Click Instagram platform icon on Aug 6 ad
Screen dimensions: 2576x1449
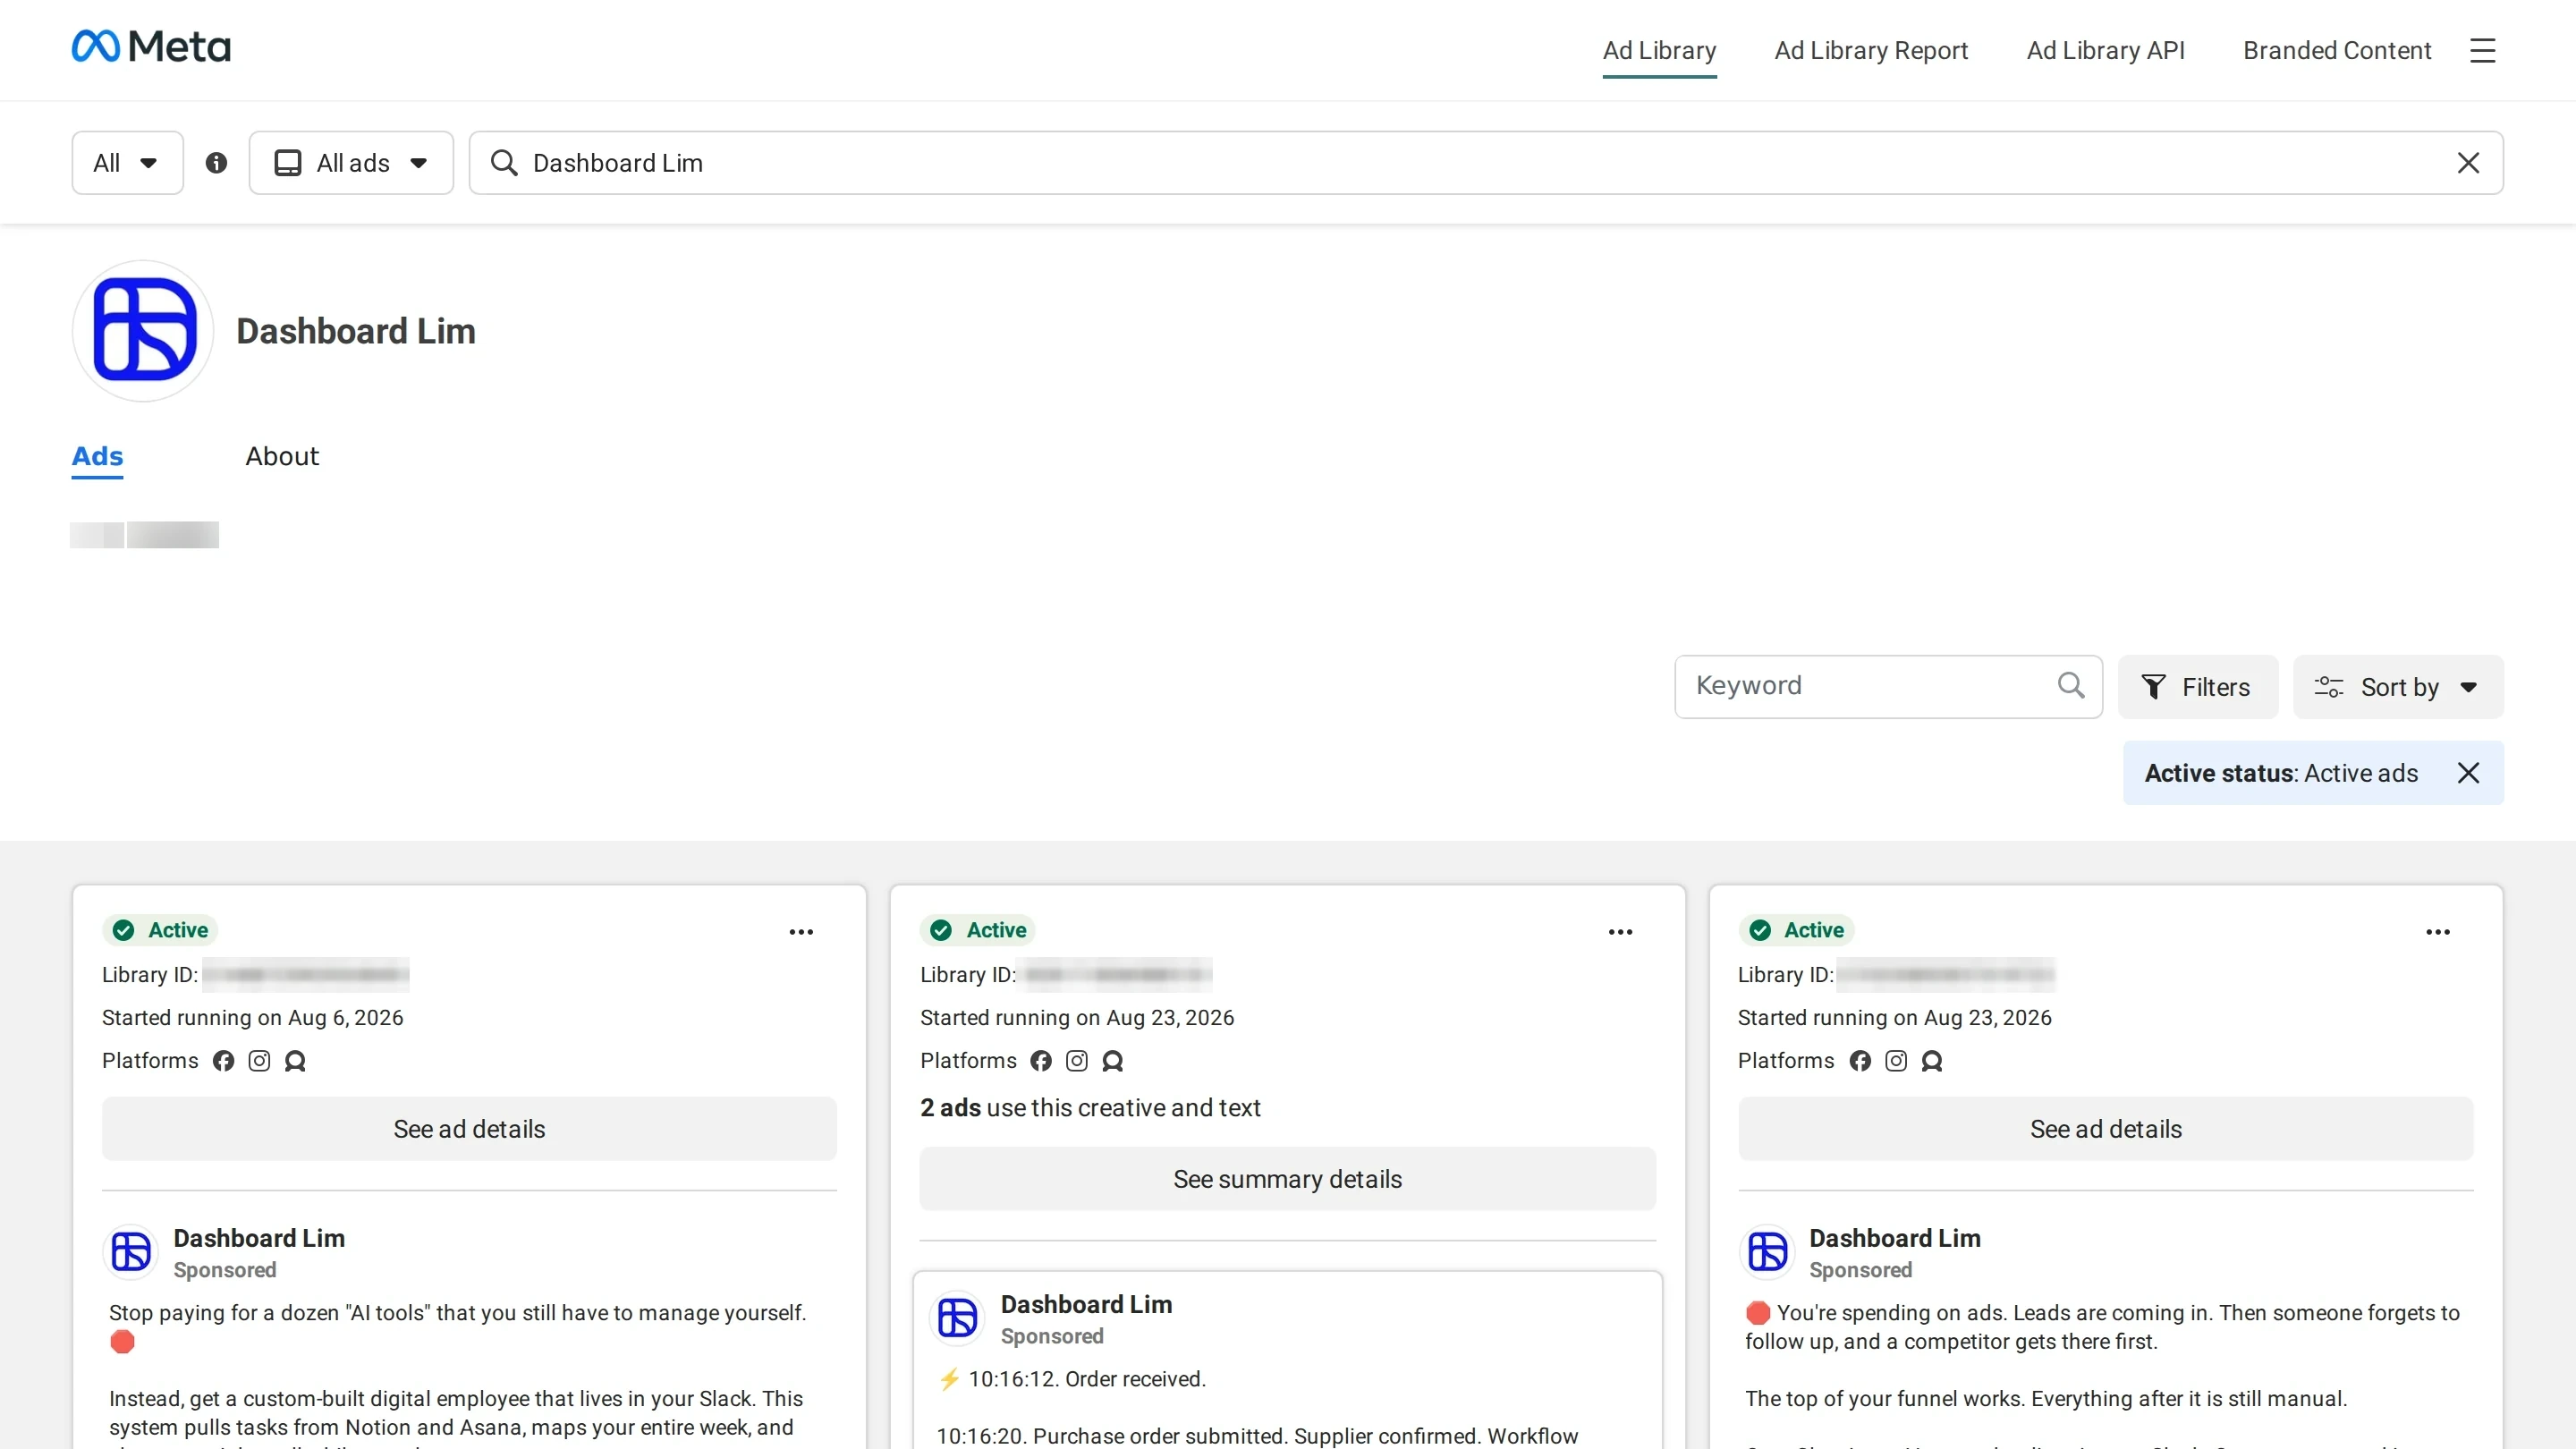click(259, 1061)
